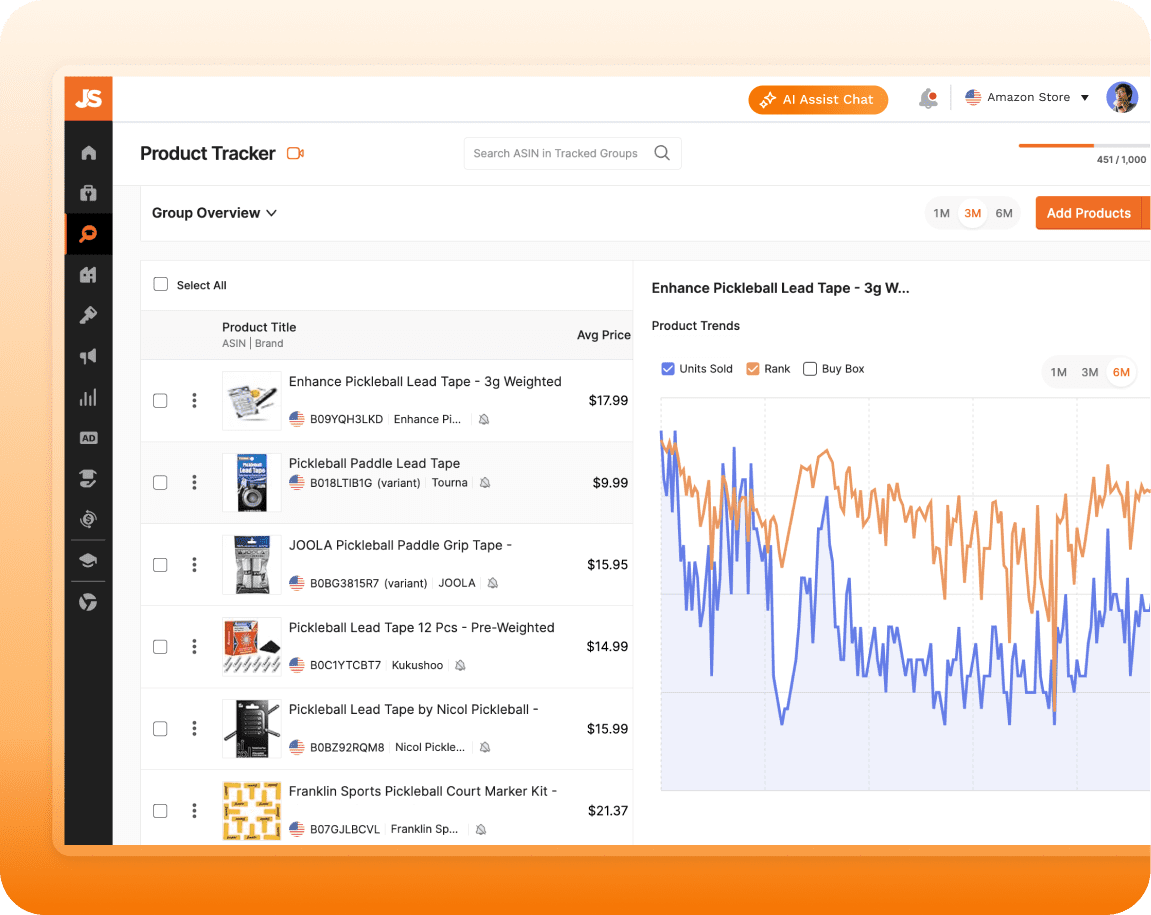This screenshot has height=915, width=1151.
Task: Open three-dot menu for Nicol Pickleball row
Action: pyautogui.click(x=195, y=728)
